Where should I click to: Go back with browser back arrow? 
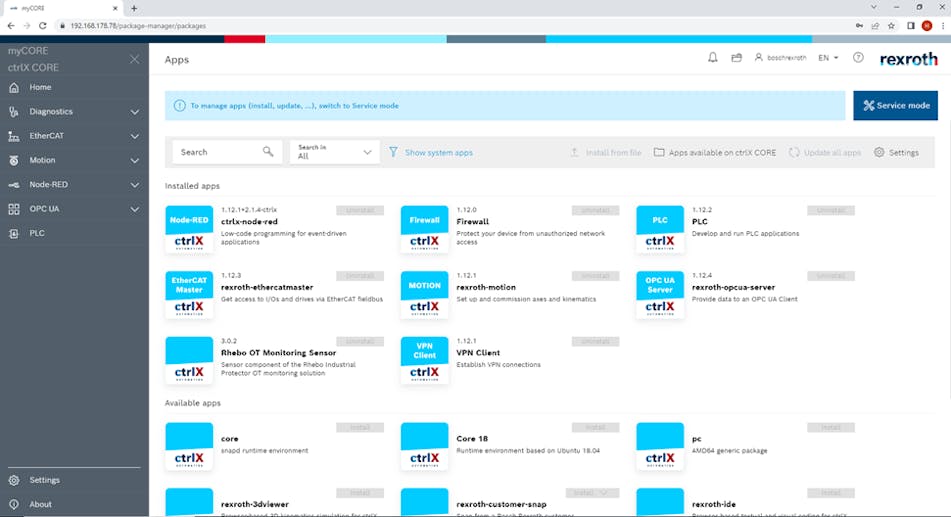point(11,25)
